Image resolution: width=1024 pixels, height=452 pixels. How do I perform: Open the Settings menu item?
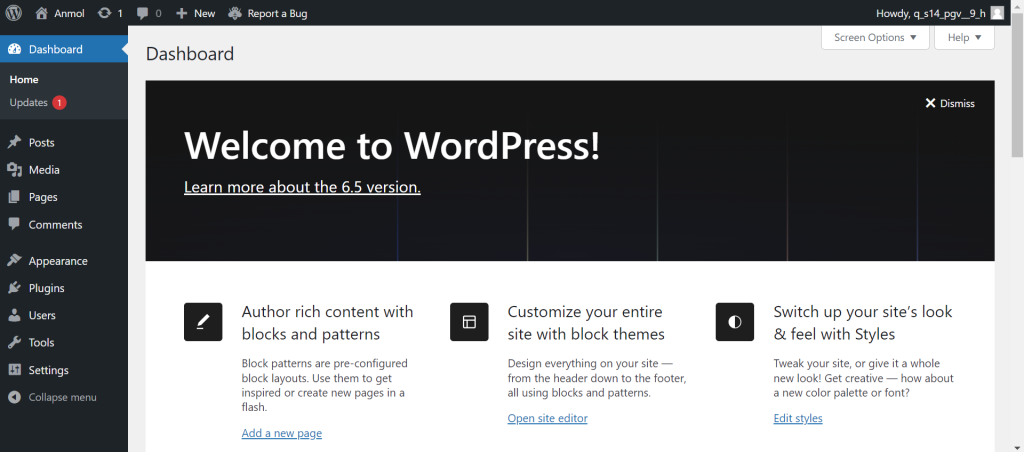click(64, 370)
